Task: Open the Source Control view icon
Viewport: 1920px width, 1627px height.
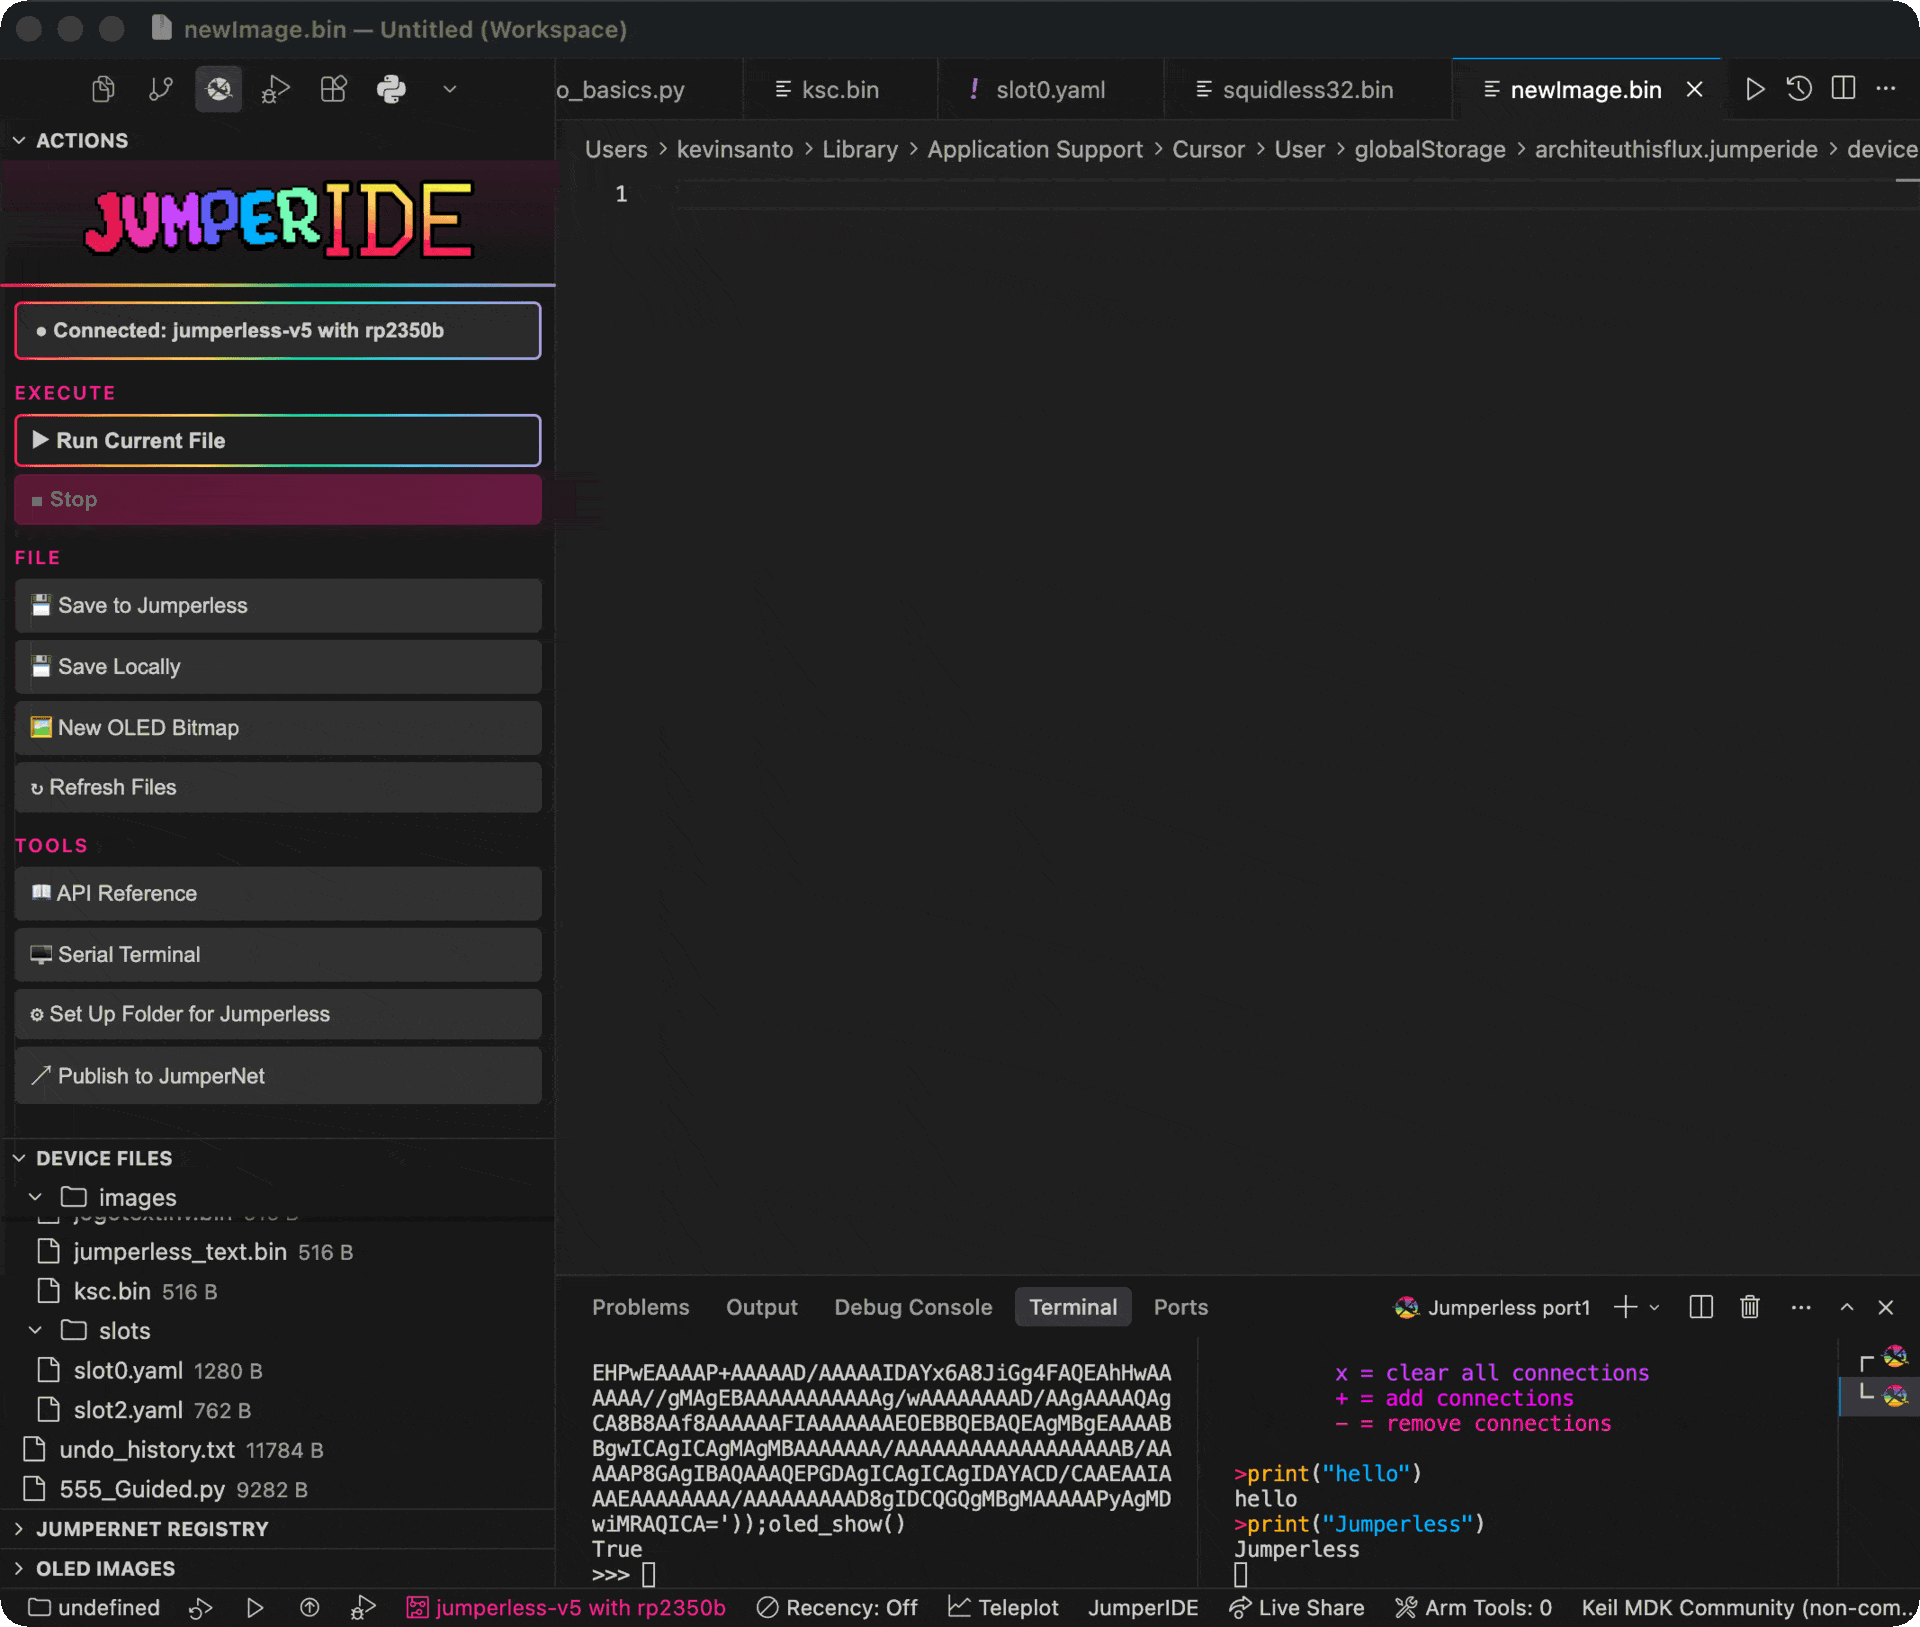Action: [x=161, y=90]
